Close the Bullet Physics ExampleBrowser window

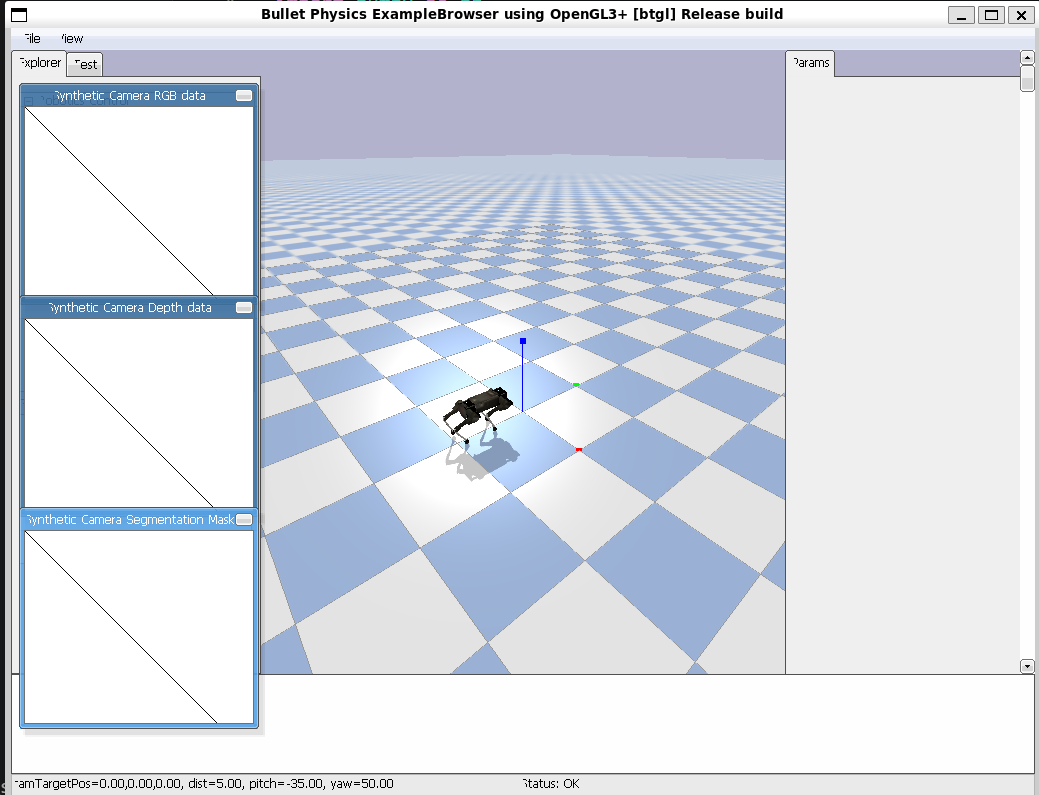1021,15
